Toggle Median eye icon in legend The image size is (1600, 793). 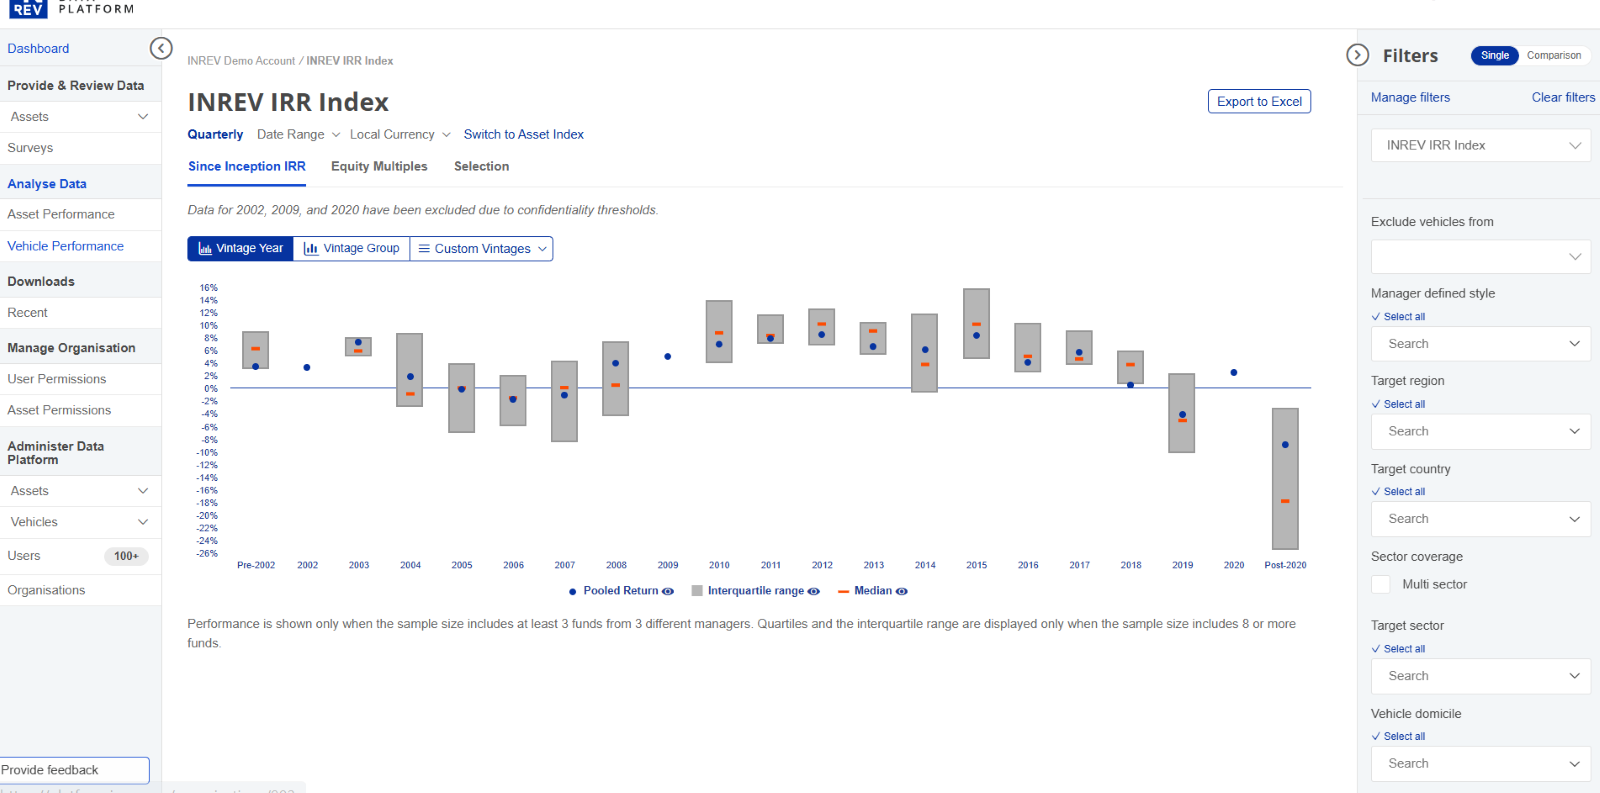[x=902, y=591]
